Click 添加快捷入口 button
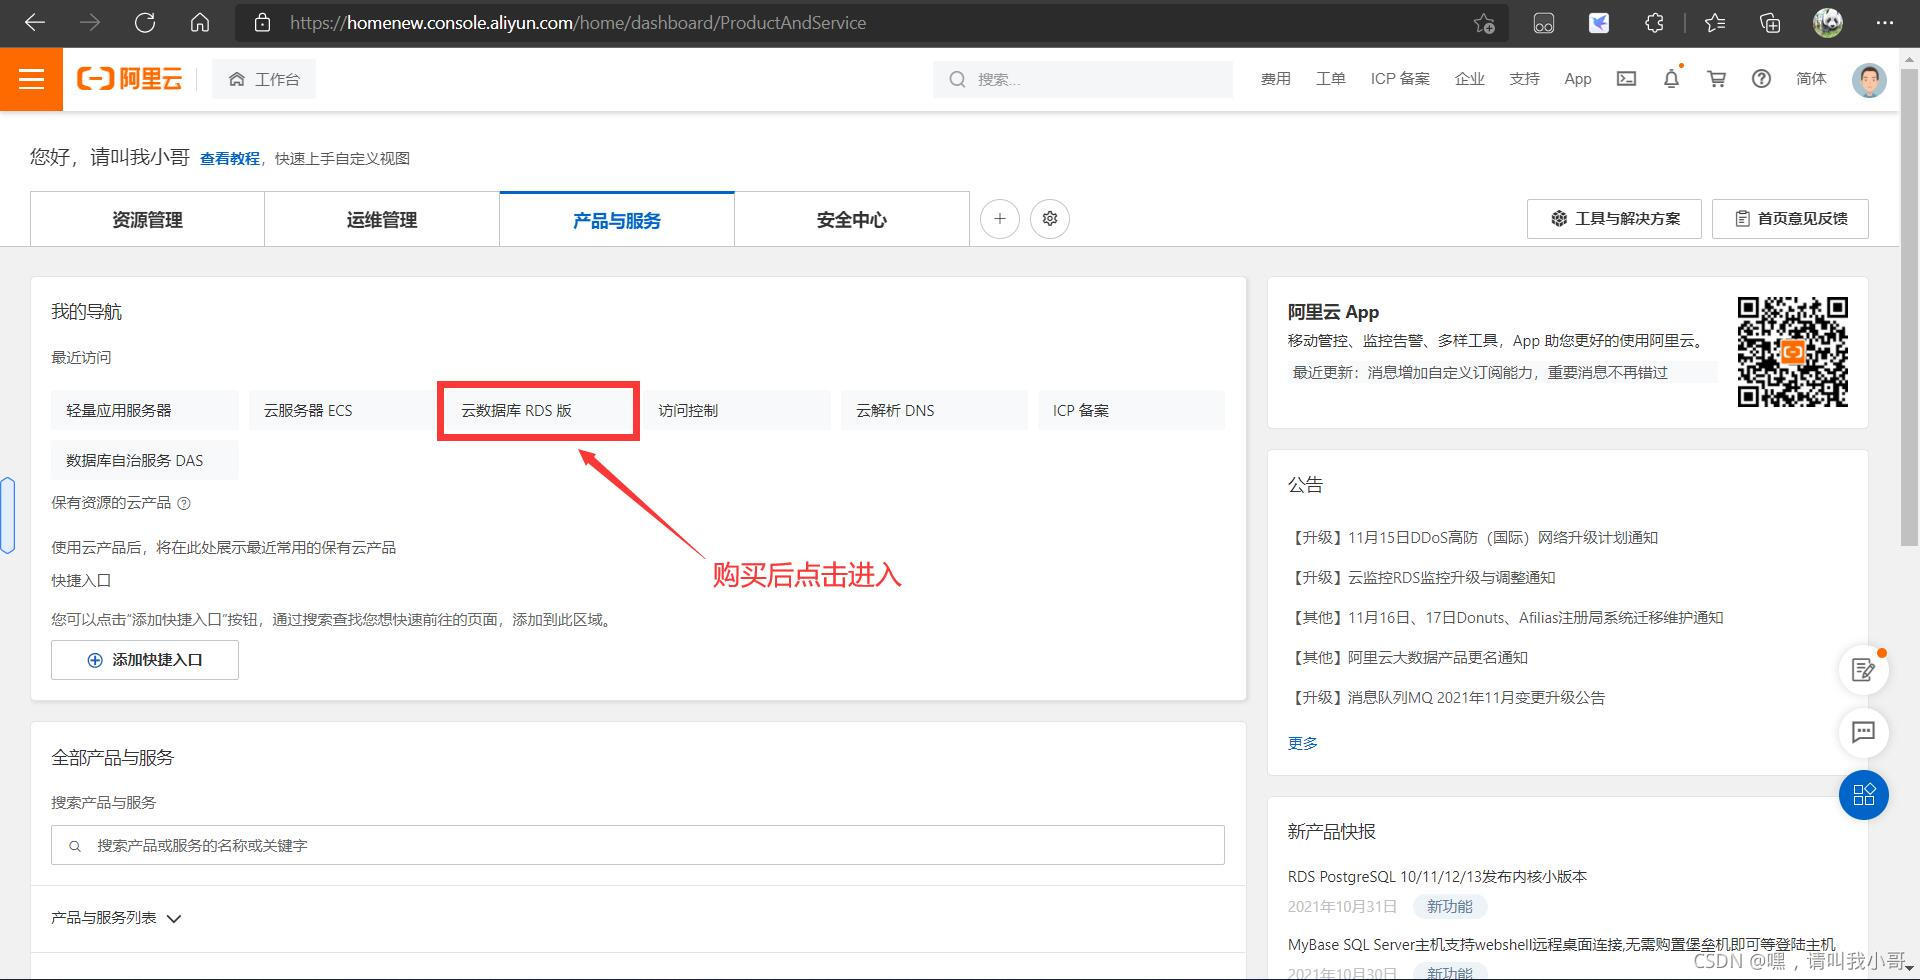The height and width of the screenshot is (980, 1920). [x=145, y=660]
